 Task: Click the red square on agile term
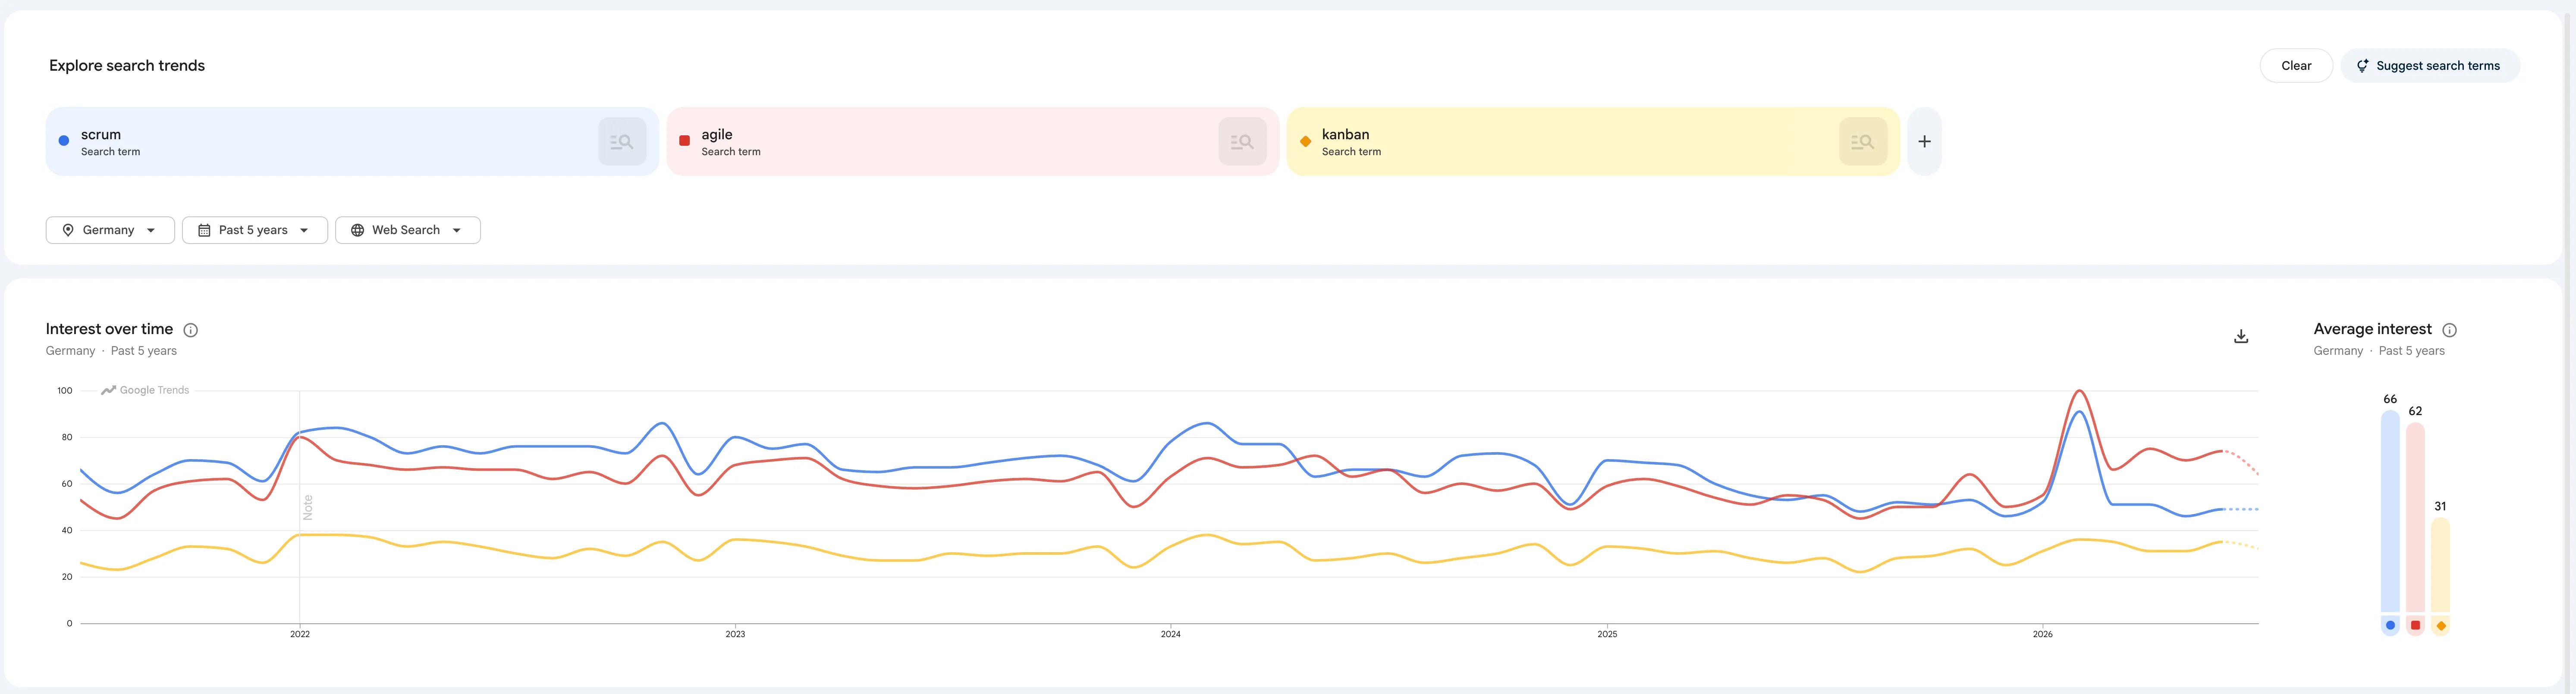684,141
